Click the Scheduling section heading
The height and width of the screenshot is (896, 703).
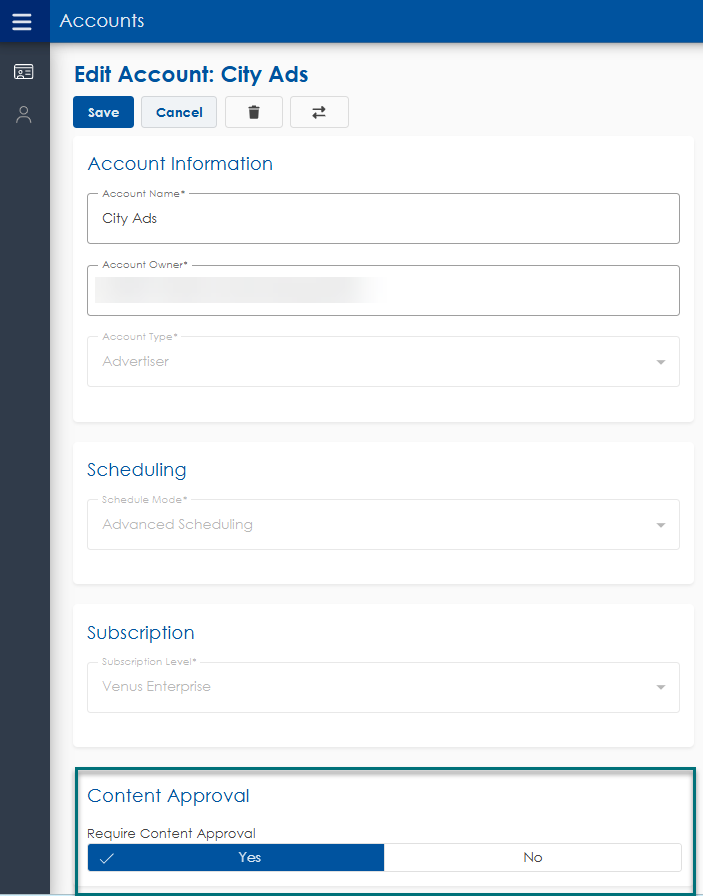[137, 470]
